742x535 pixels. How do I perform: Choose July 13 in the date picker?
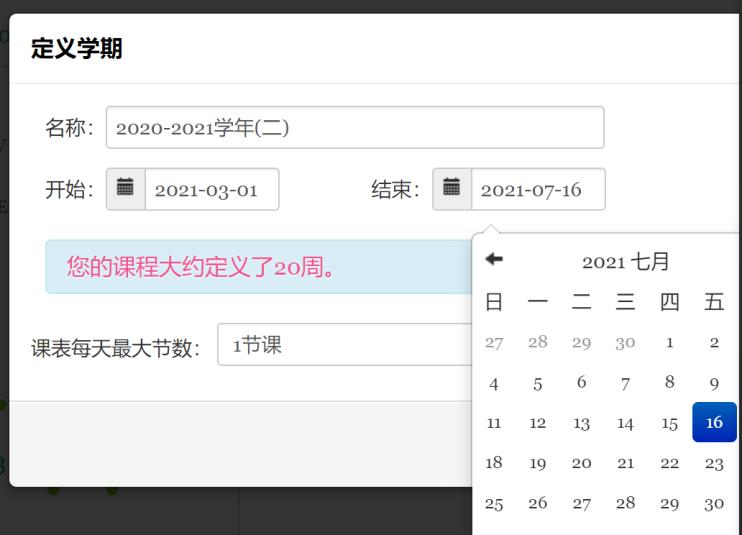[x=582, y=423]
